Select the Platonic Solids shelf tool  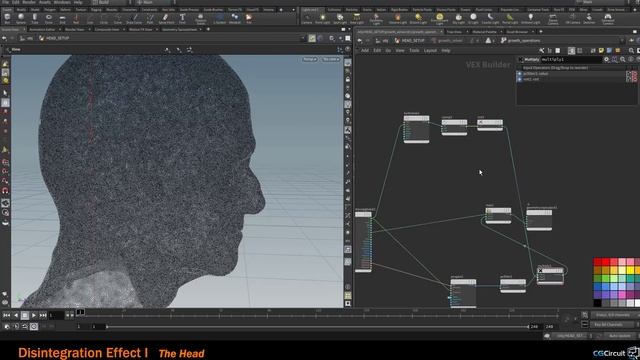[x=200, y=18]
